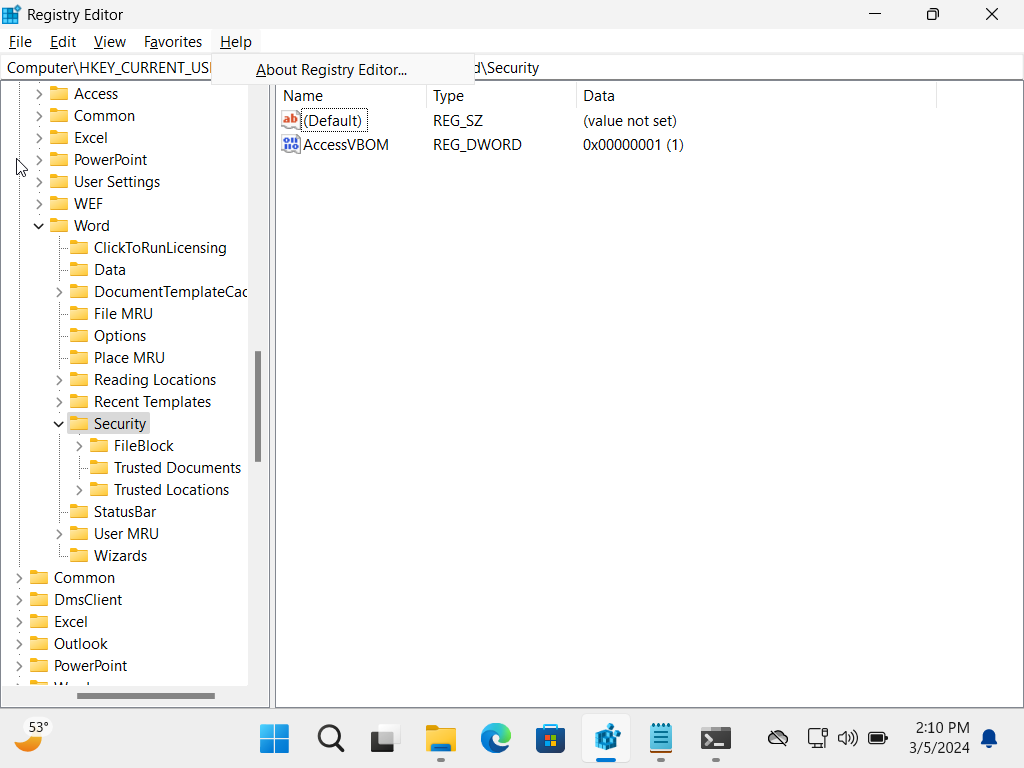
Task: Open the File menu
Action: point(20,42)
